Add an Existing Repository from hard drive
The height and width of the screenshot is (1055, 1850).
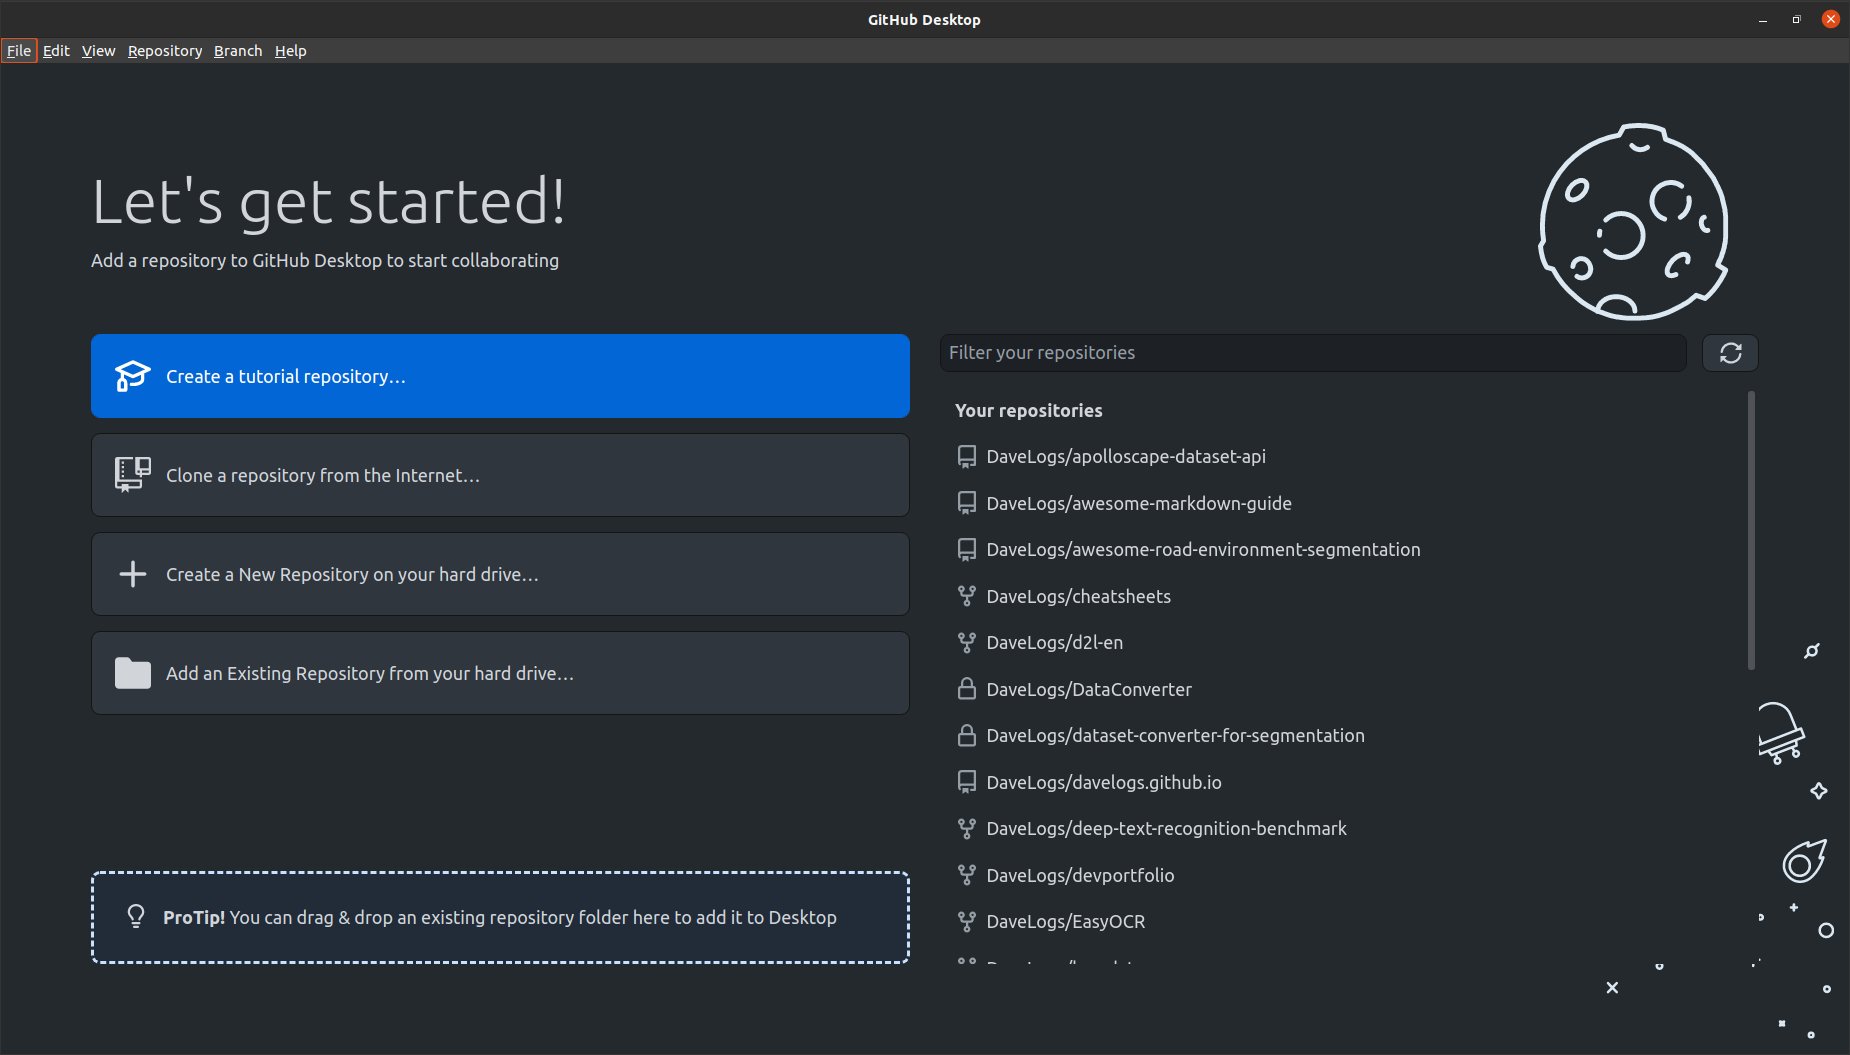(x=500, y=673)
